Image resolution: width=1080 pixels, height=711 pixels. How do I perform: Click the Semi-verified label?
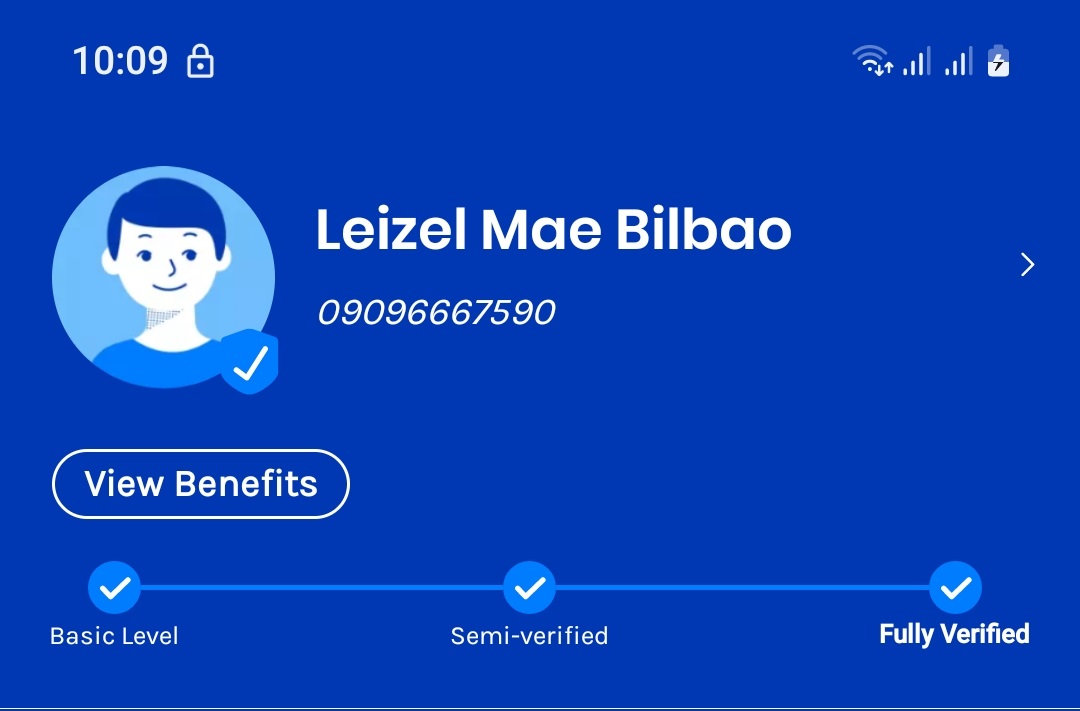[529, 636]
